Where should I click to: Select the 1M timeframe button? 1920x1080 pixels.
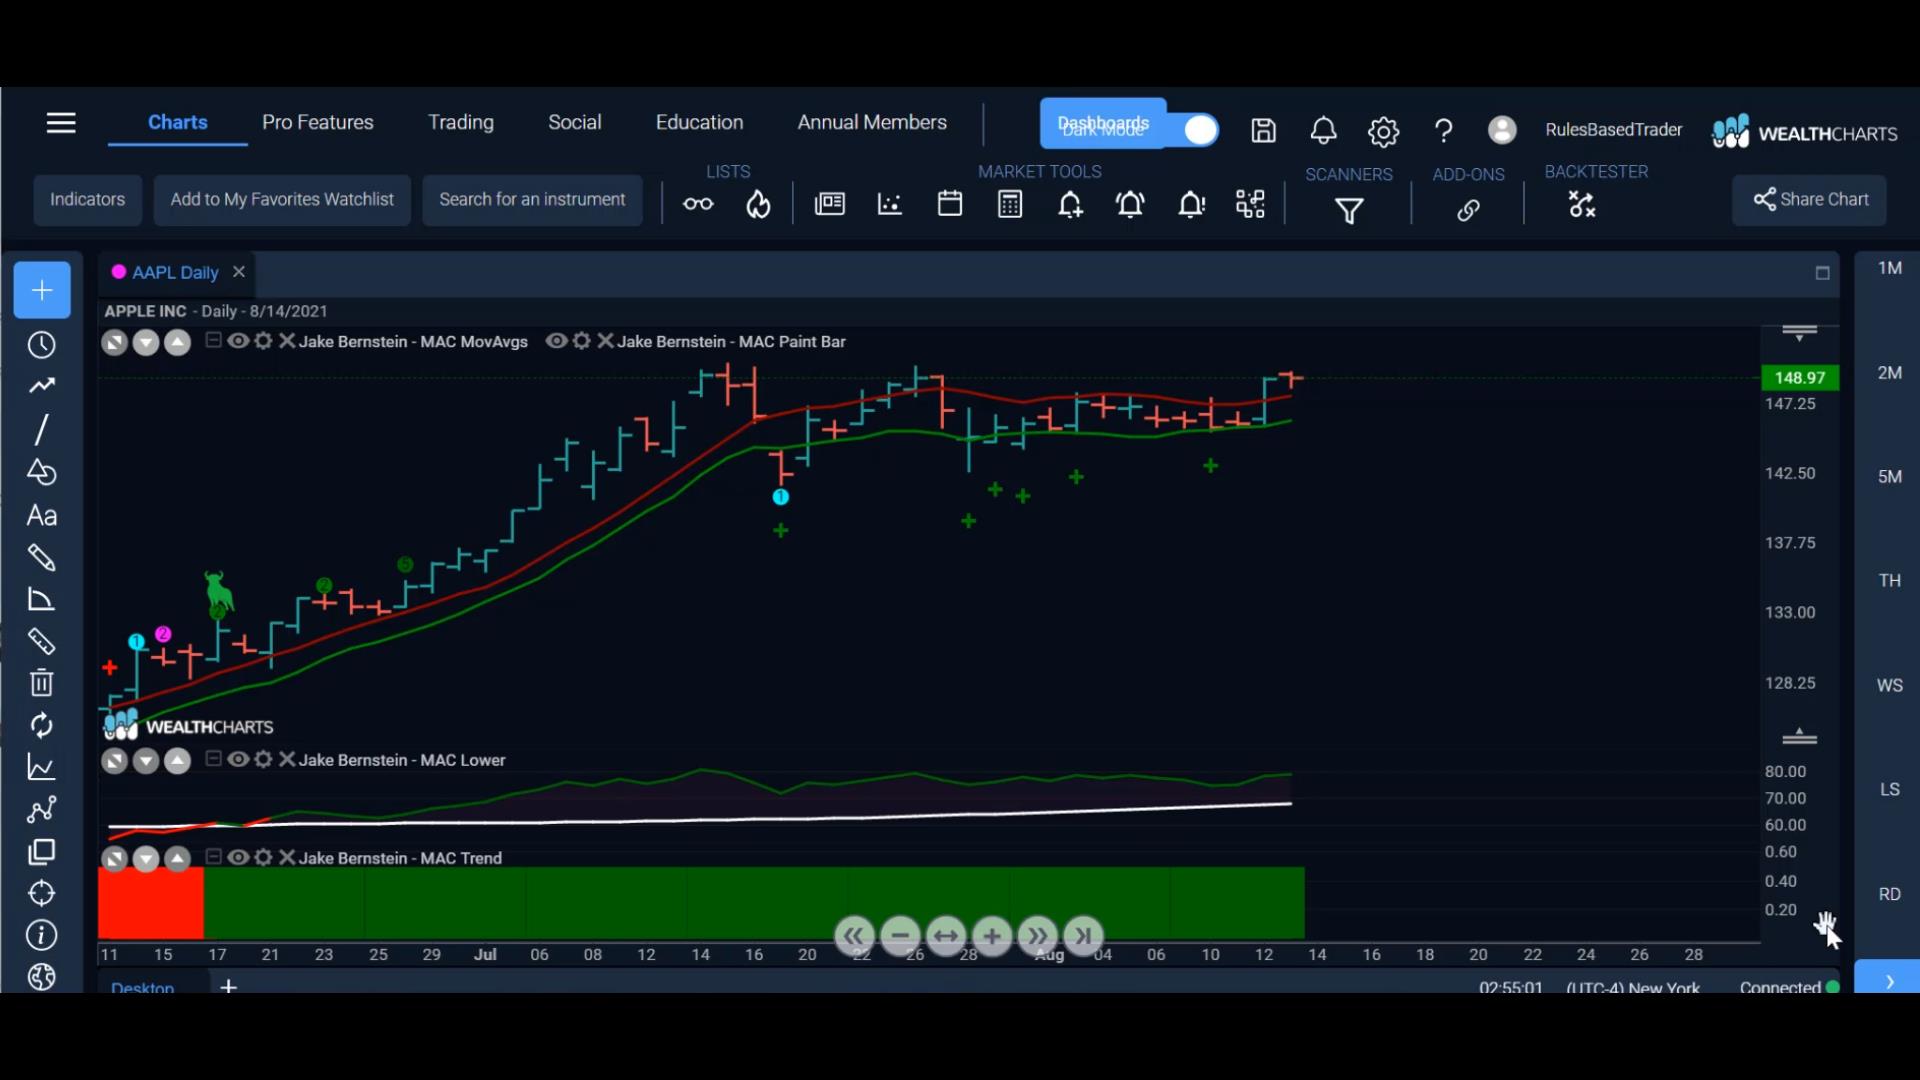pyautogui.click(x=1889, y=268)
